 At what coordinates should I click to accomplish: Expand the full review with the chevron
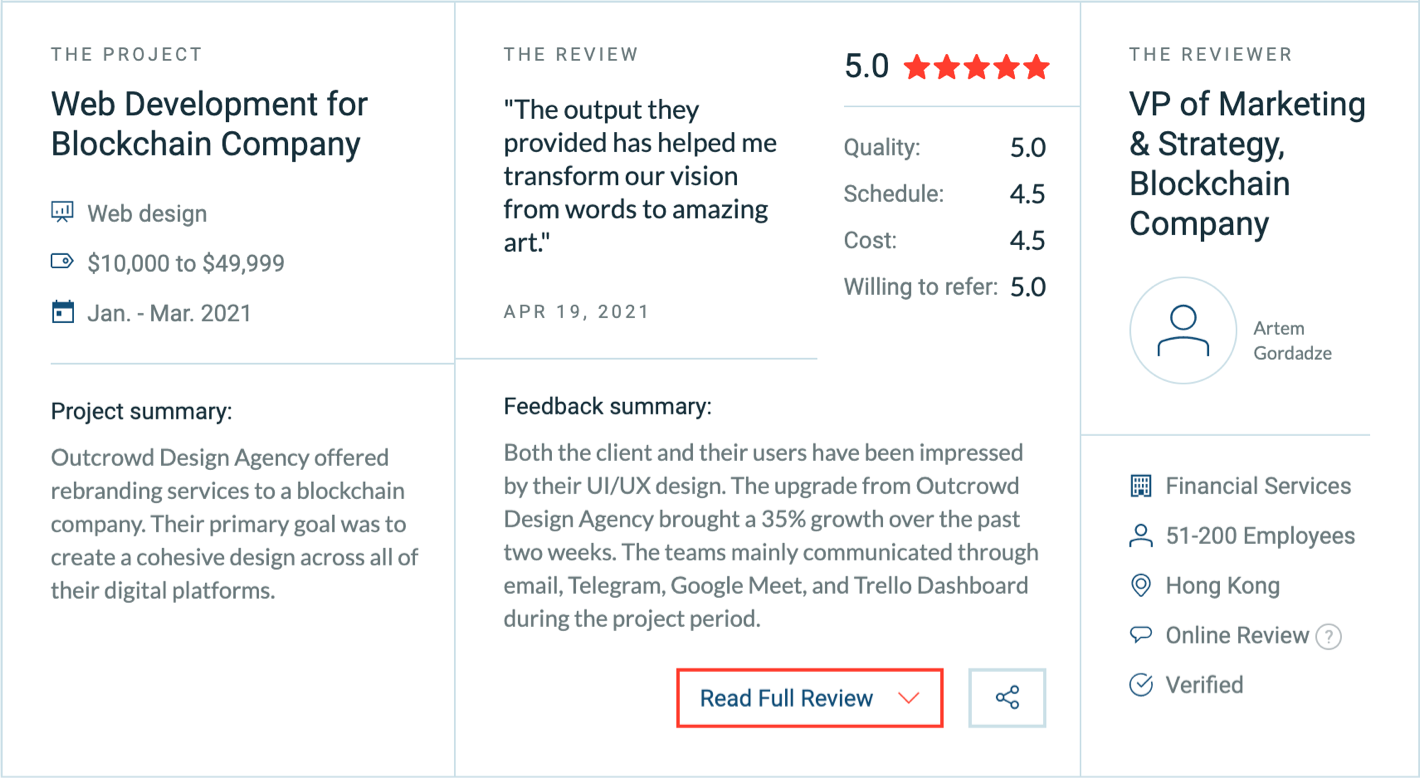pyautogui.click(x=908, y=697)
